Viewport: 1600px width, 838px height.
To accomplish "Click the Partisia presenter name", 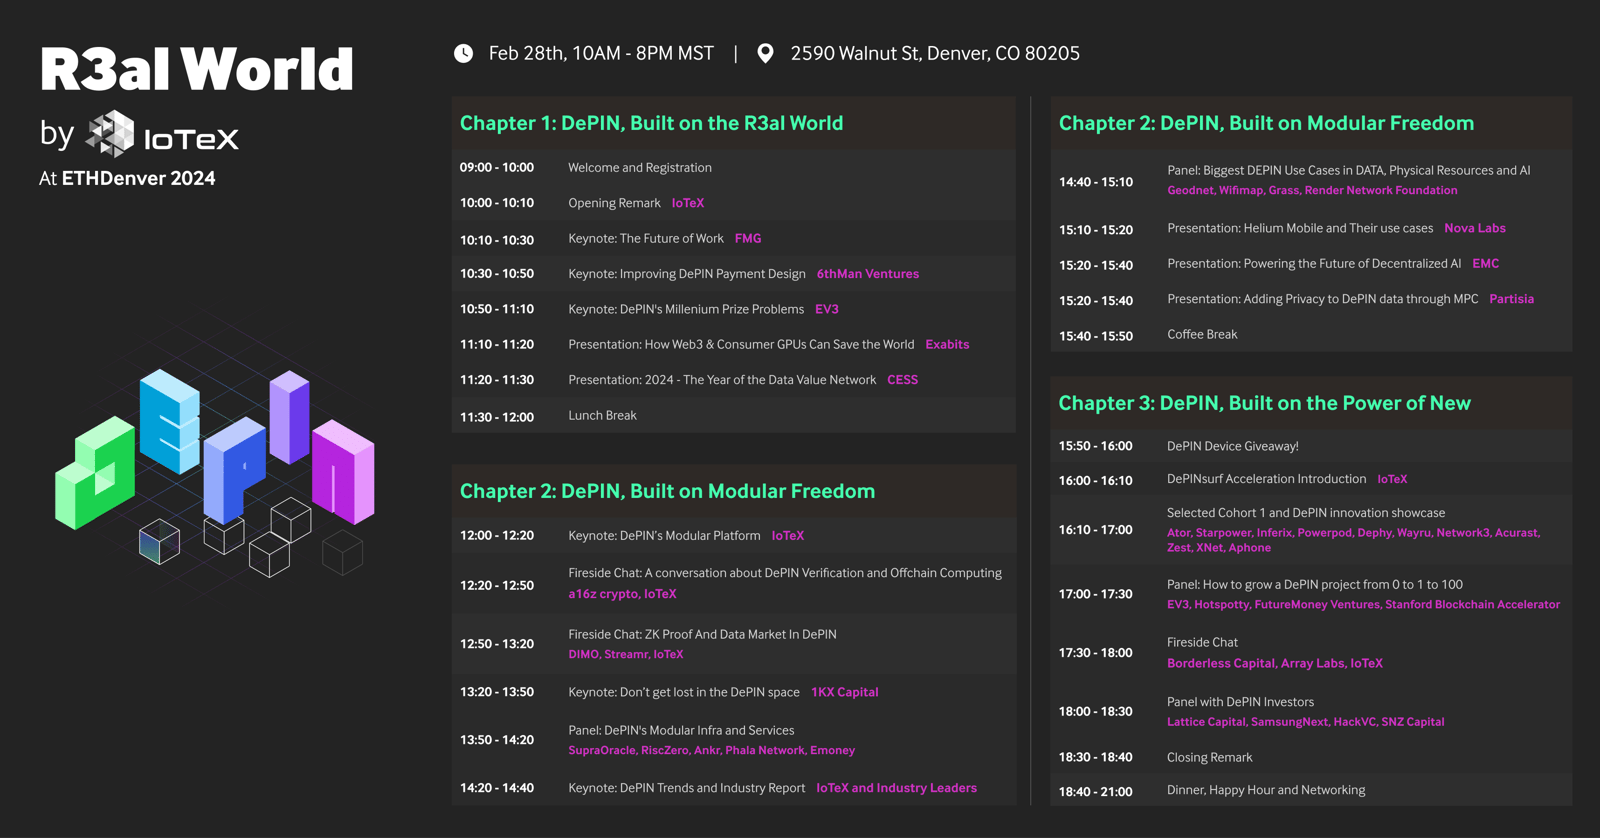I will pyautogui.click(x=1511, y=299).
